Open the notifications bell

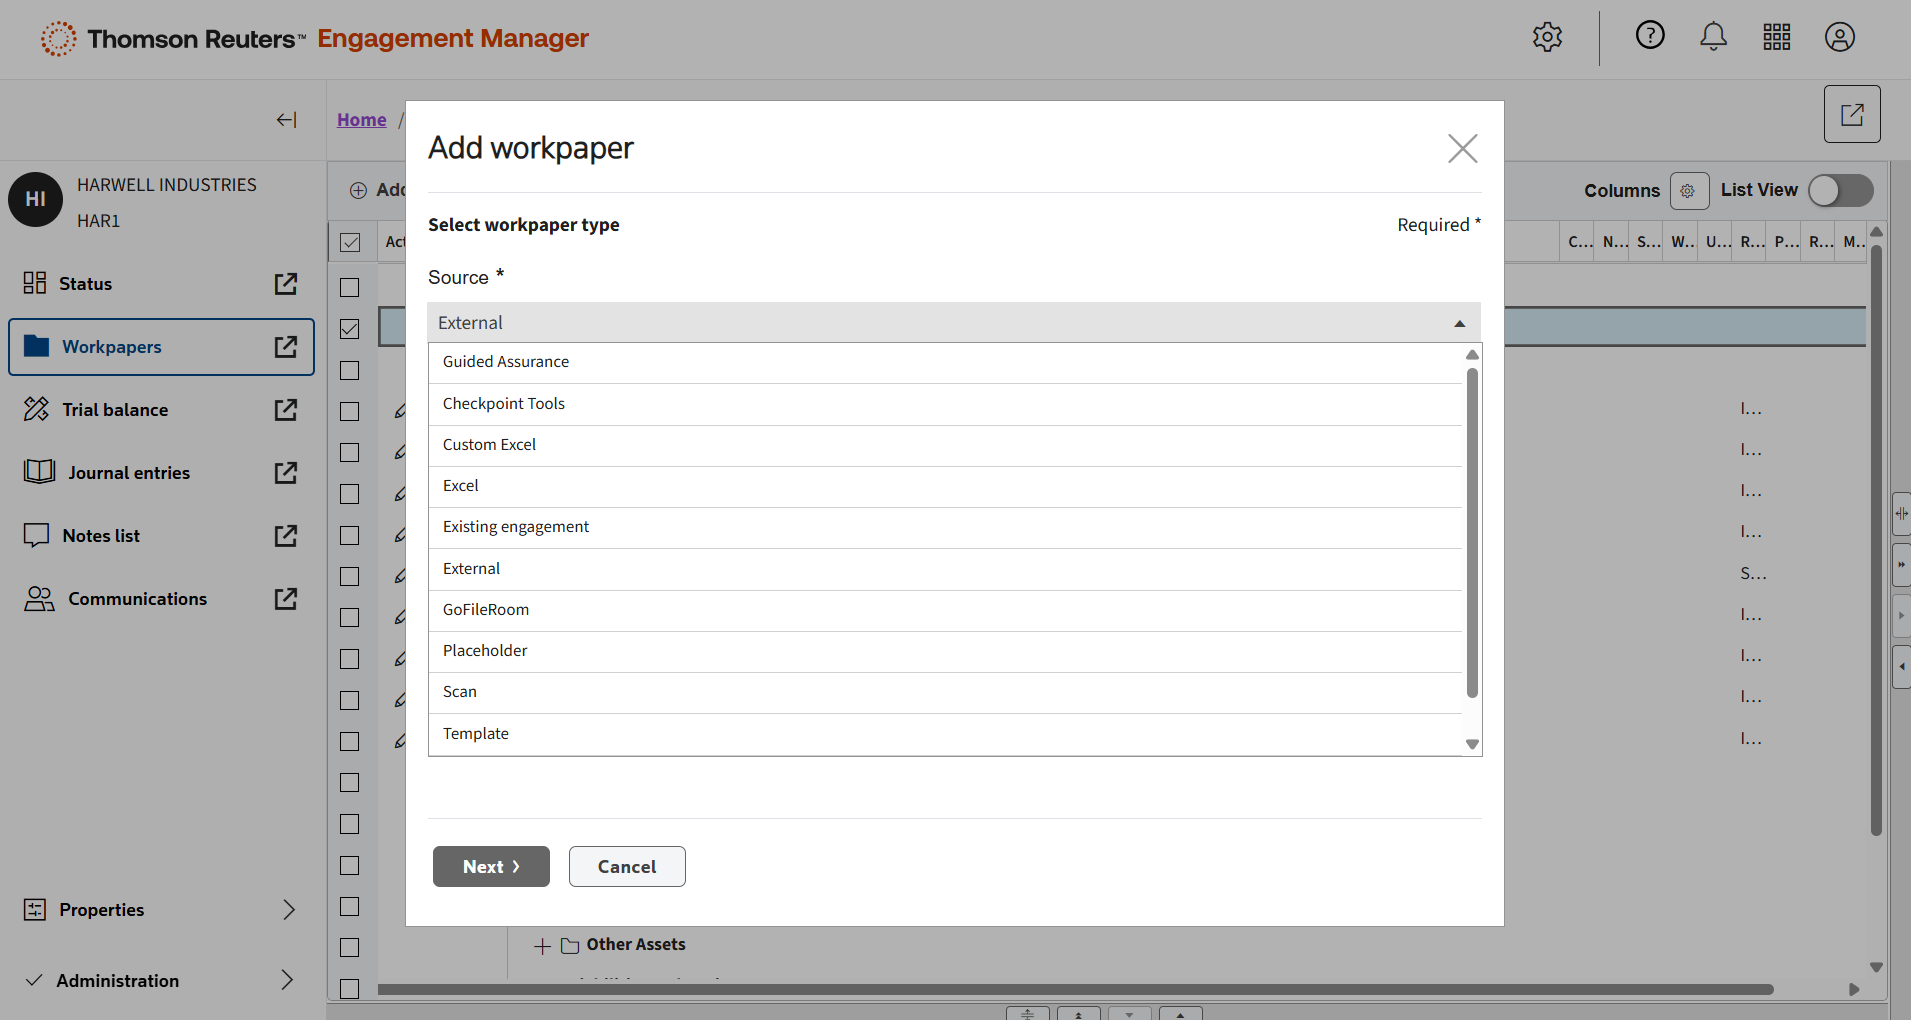1713,37
